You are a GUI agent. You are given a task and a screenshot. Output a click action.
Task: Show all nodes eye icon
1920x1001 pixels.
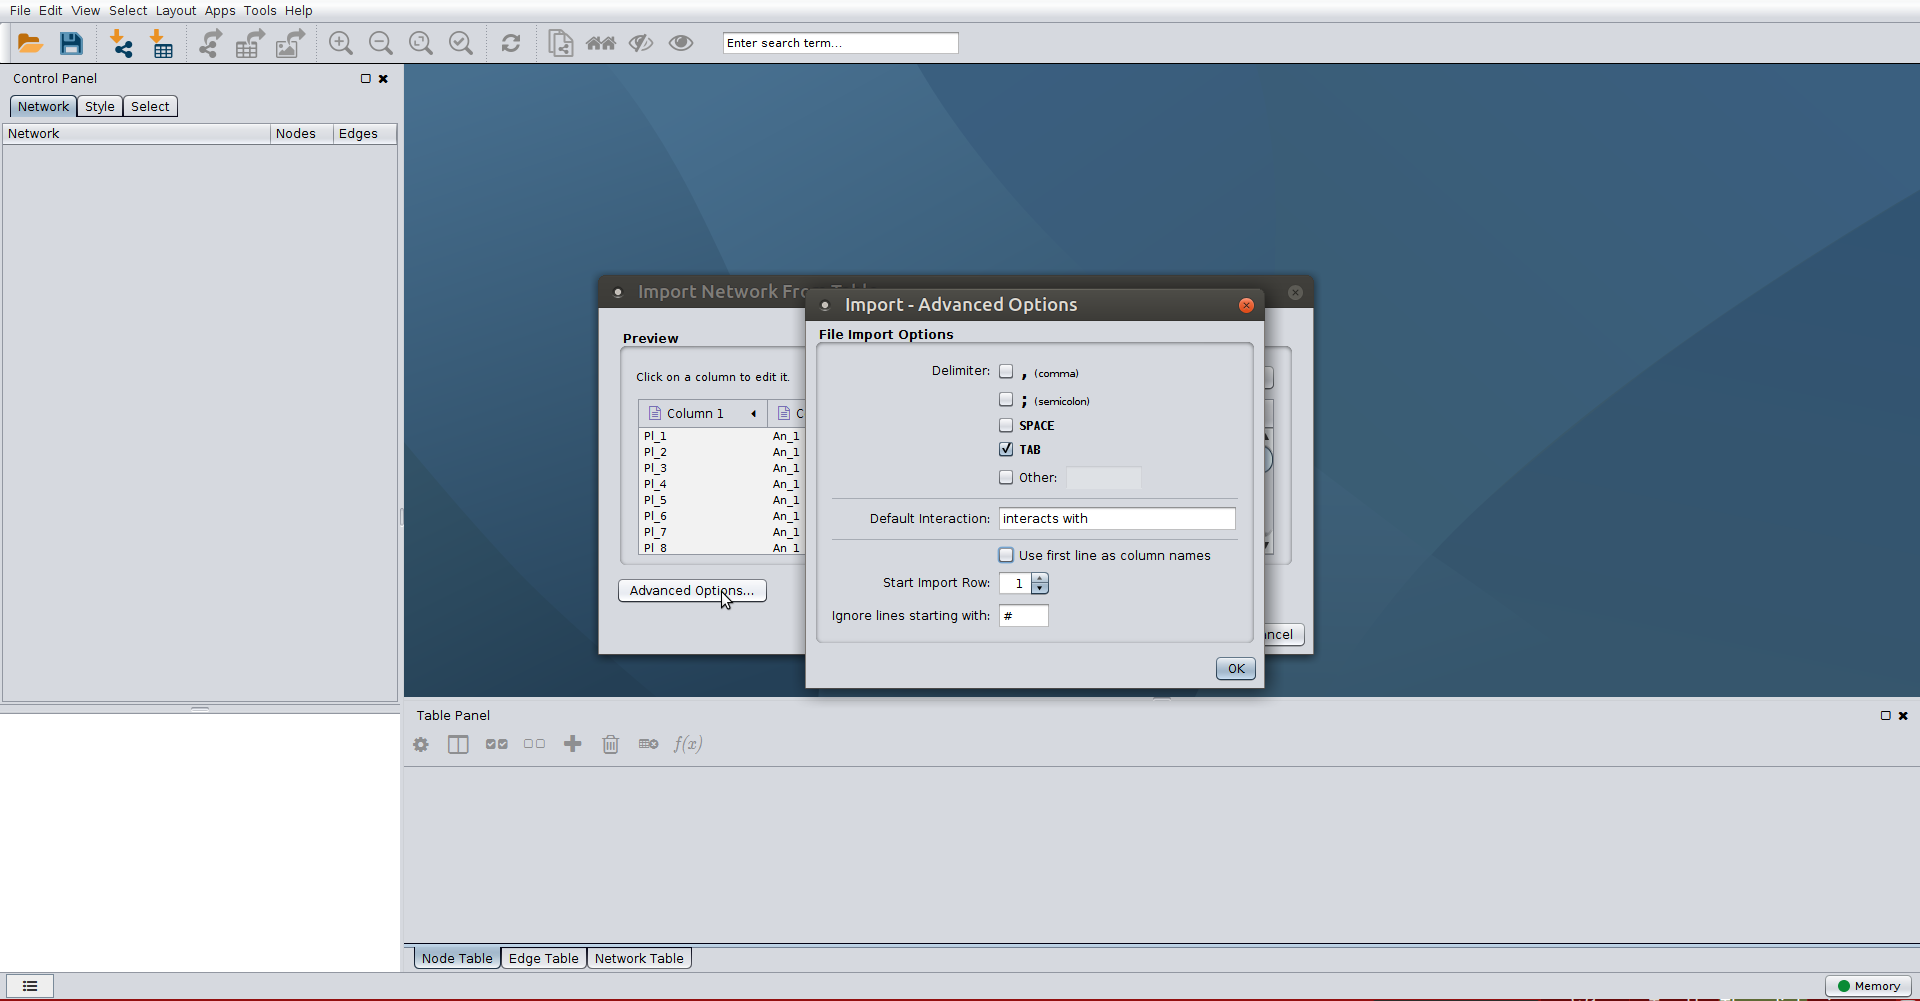coord(681,43)
